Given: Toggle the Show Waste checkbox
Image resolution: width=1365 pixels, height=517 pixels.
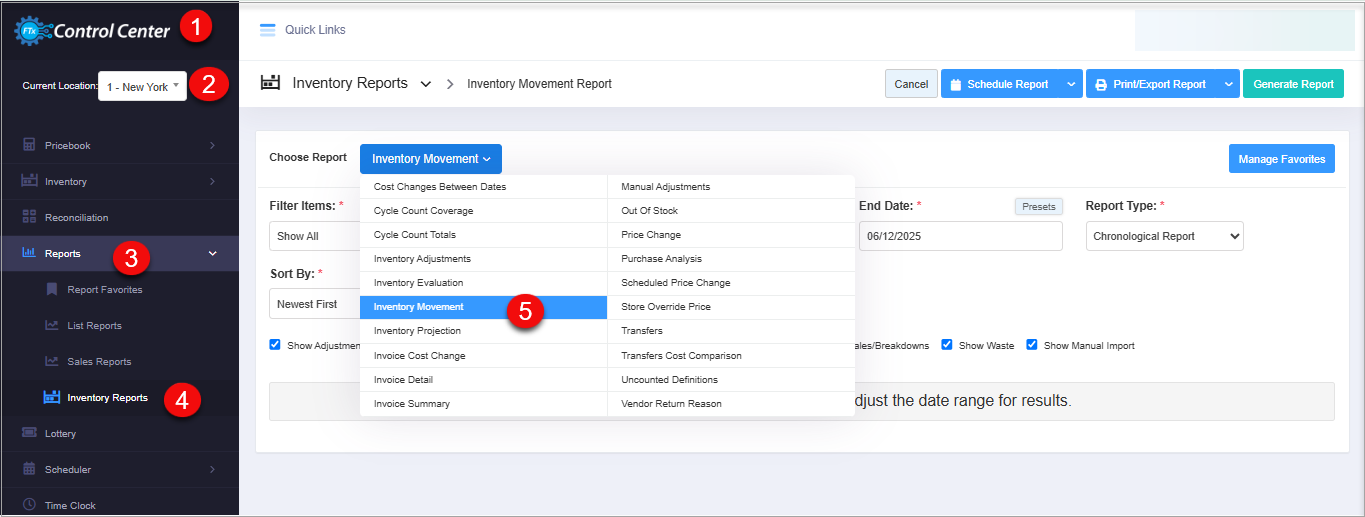Looking at the screenshot, I should [x=947, y=345].
